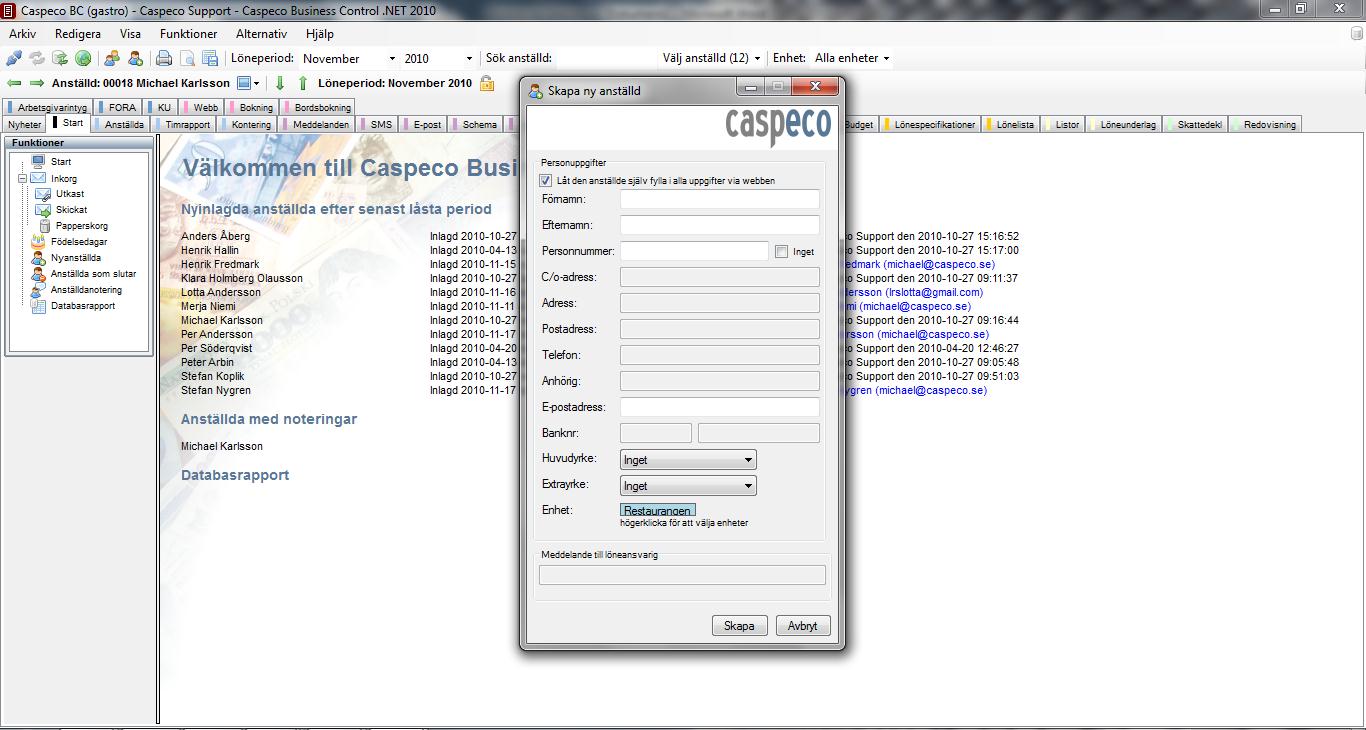Open the Löneperiod year 2010 dropdown

469,59
